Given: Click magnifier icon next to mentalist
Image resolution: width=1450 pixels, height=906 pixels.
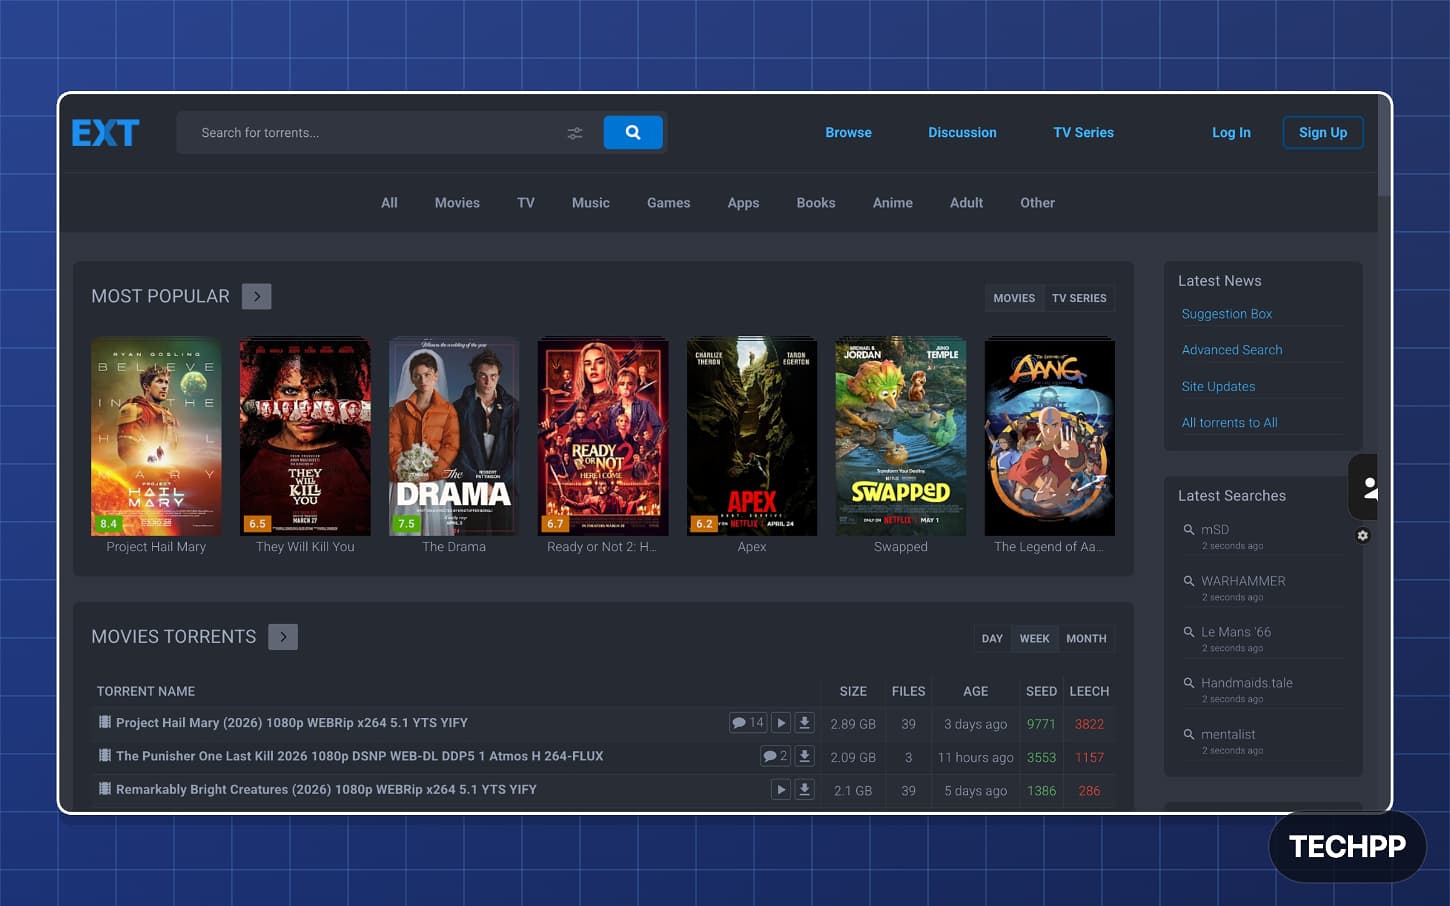Looking at the screenshot, I should pos(1189,733).
